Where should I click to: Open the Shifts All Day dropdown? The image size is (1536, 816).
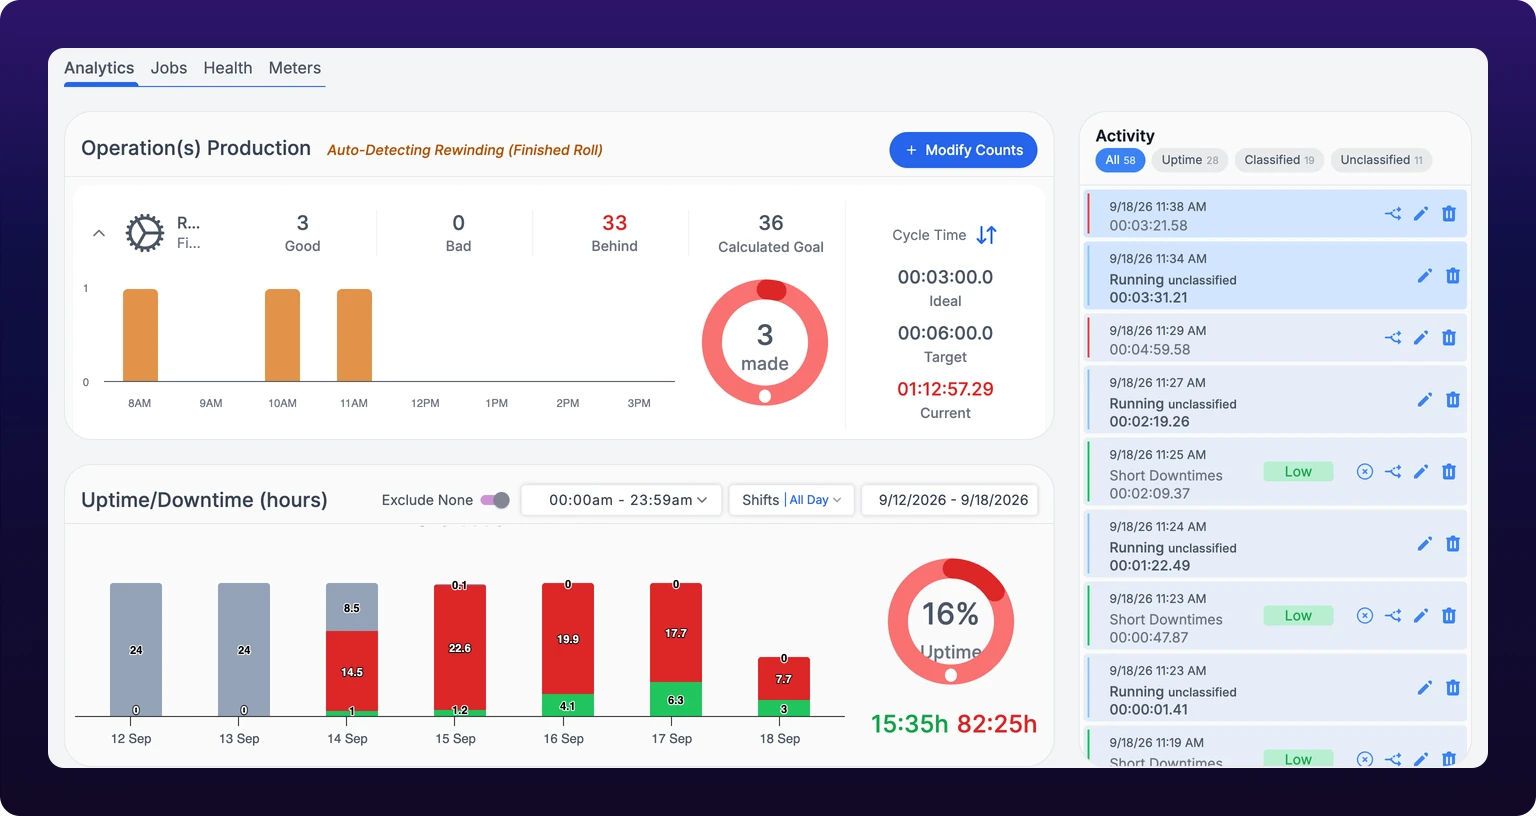tap(791, 500)
